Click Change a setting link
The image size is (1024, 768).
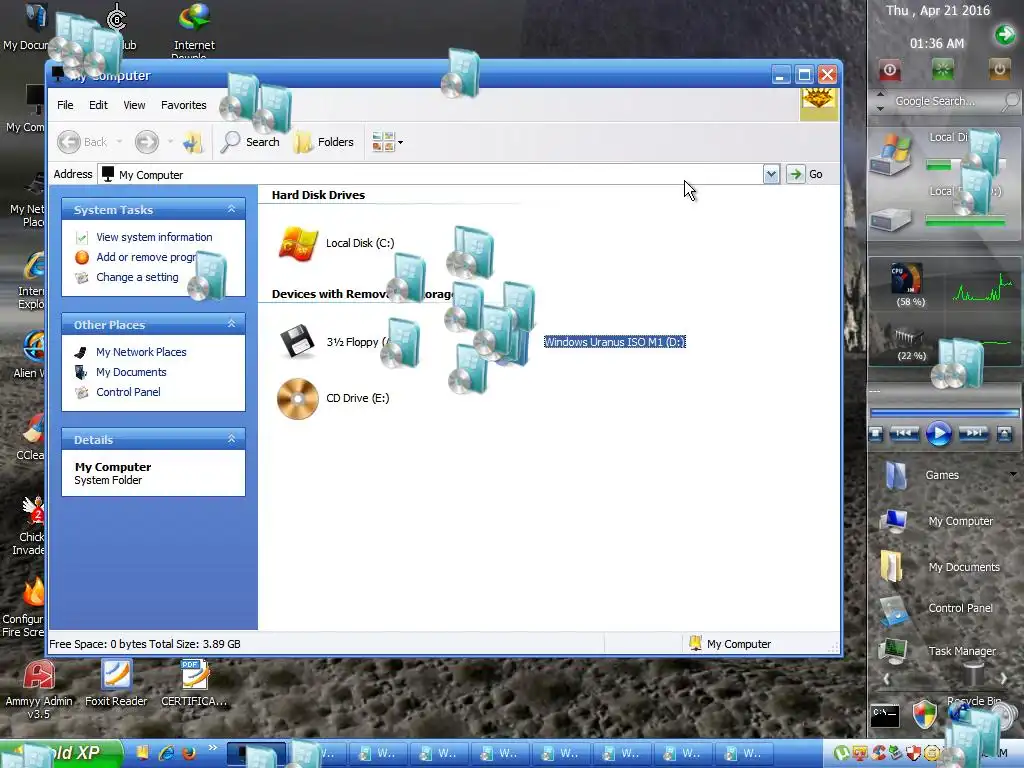(137, 278)
